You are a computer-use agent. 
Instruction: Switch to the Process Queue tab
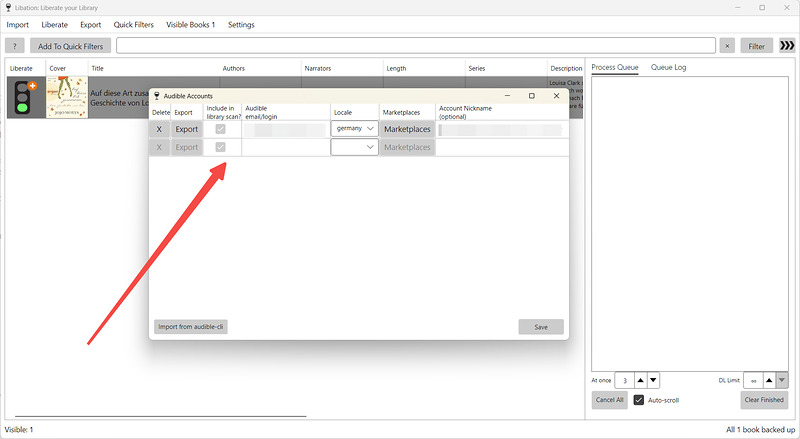click(x=615, y=67)
